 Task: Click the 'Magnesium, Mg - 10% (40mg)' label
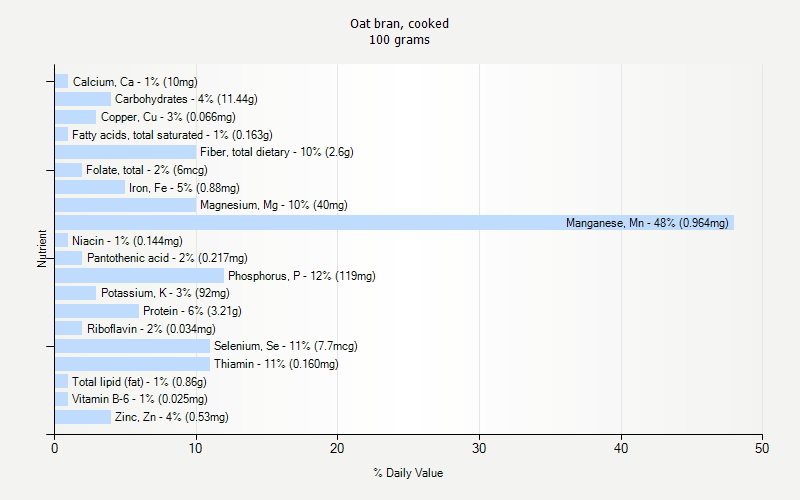pyautogui.click(x=273, y=205)
